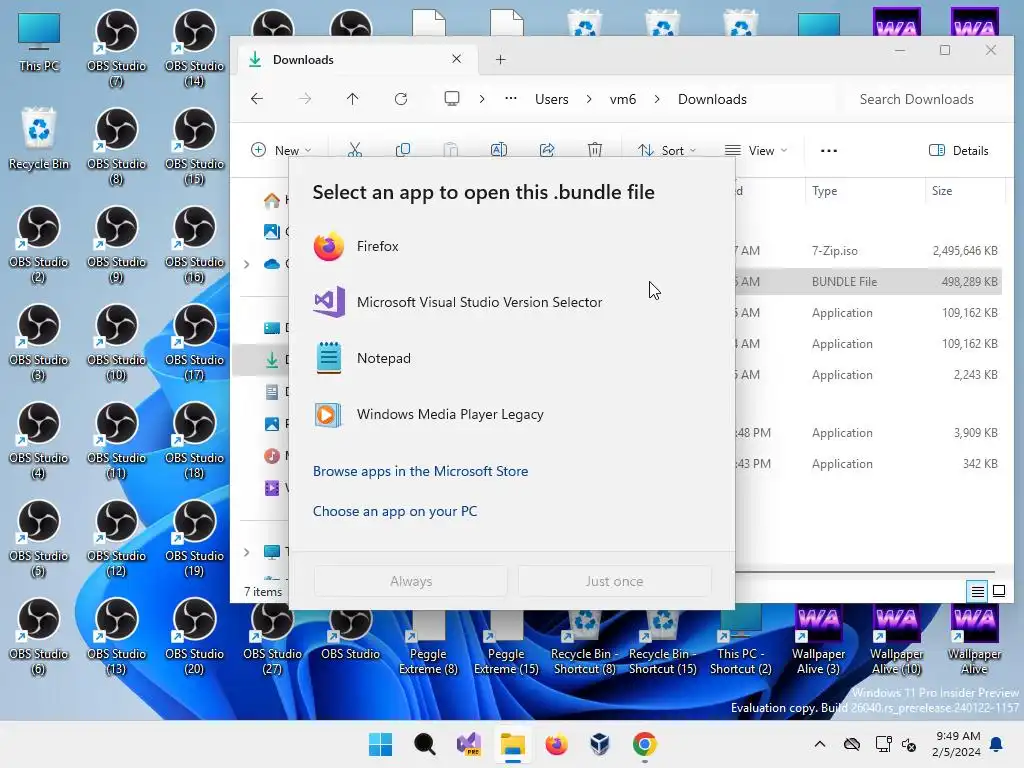Click the forward navigation arrow
Image resolution: width=1024 pixels, height=768 pixels.
304,99
